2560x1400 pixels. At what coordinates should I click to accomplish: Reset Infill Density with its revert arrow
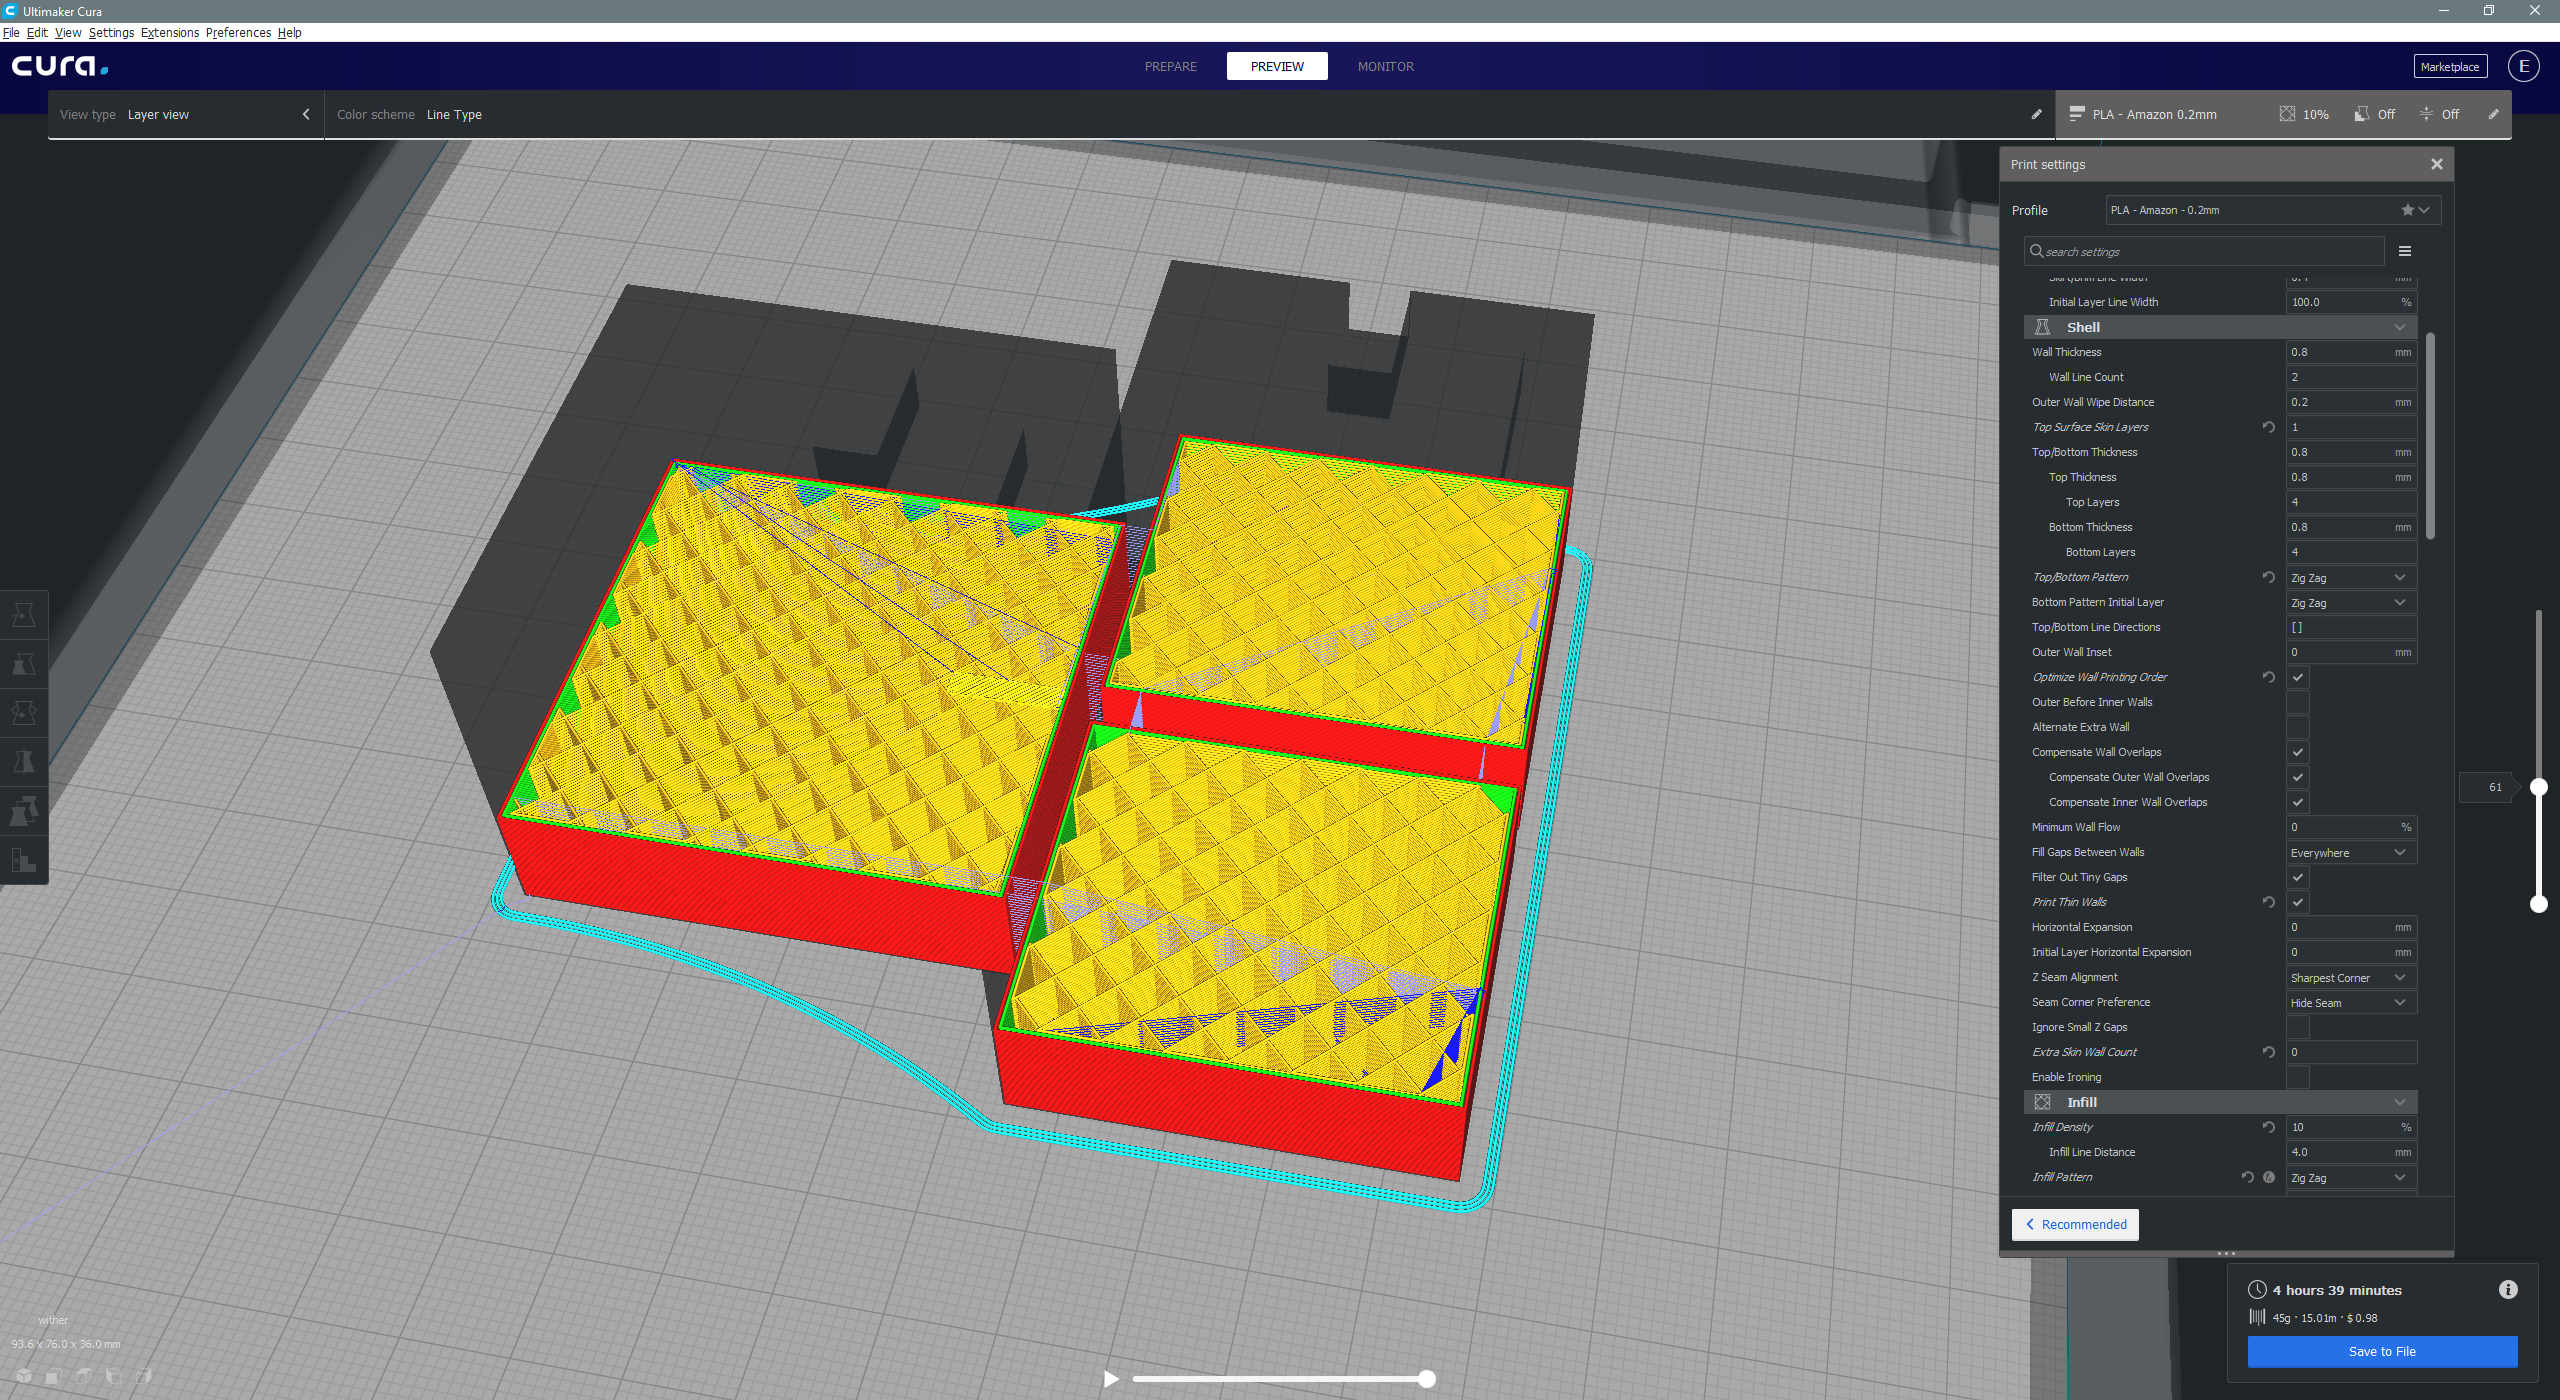[2268, 1127]
